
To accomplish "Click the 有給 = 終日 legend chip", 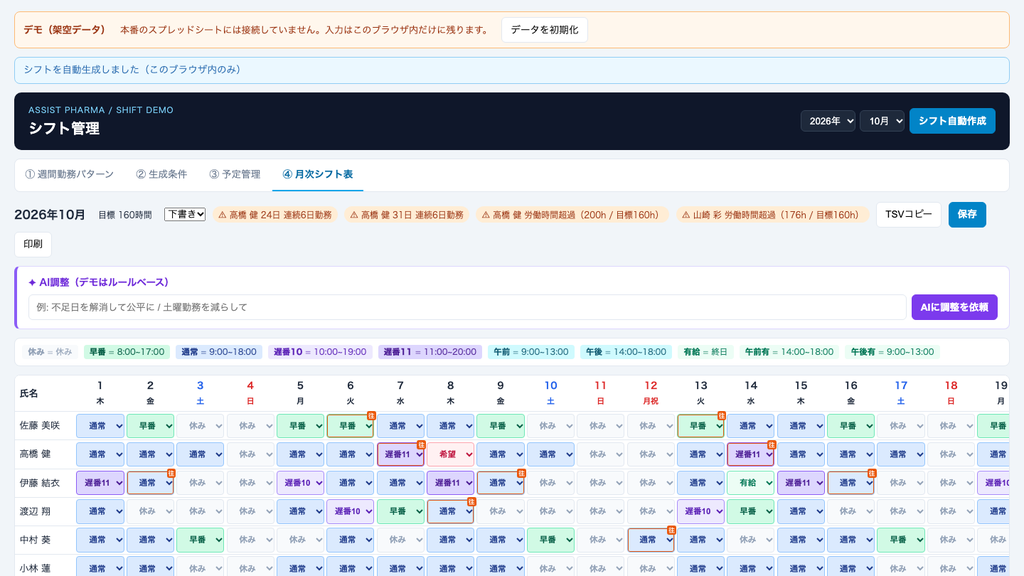I will 705,352.
